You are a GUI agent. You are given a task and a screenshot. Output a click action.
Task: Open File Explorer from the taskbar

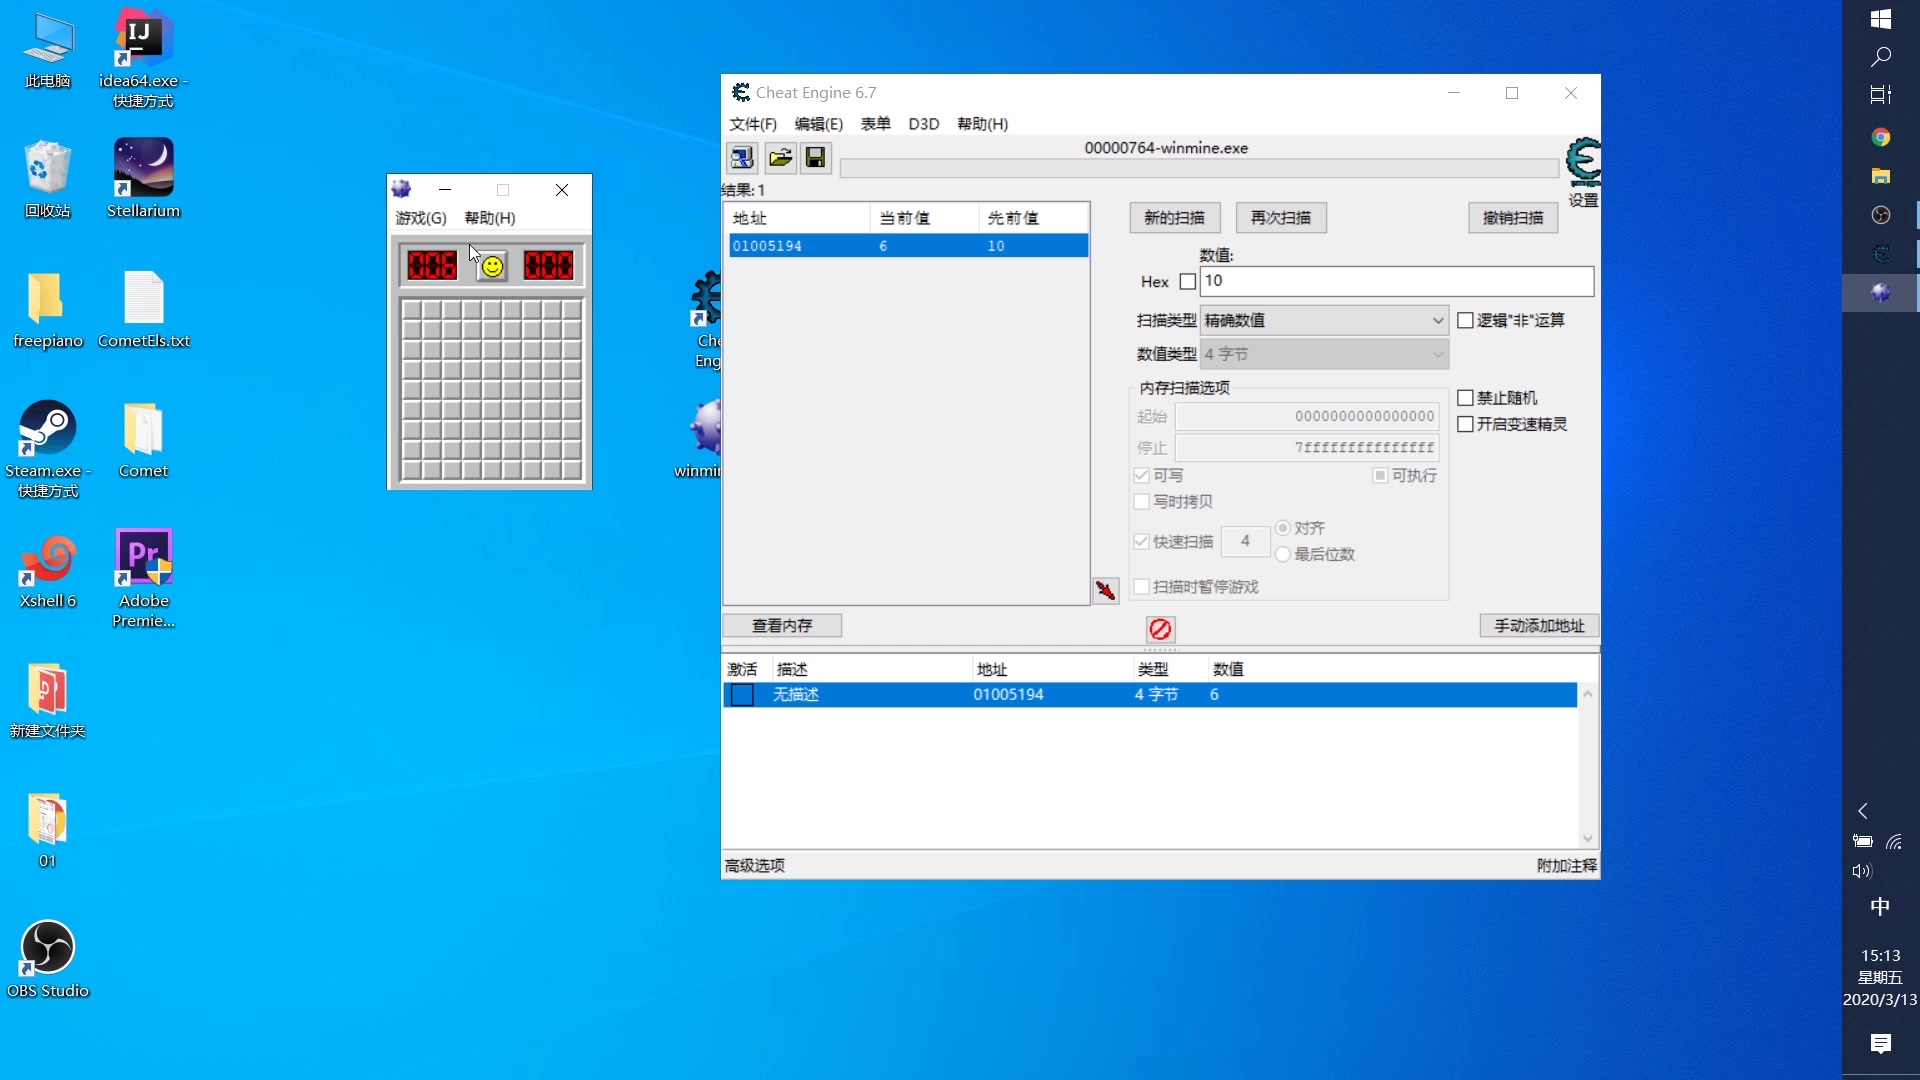(1881, 176)
